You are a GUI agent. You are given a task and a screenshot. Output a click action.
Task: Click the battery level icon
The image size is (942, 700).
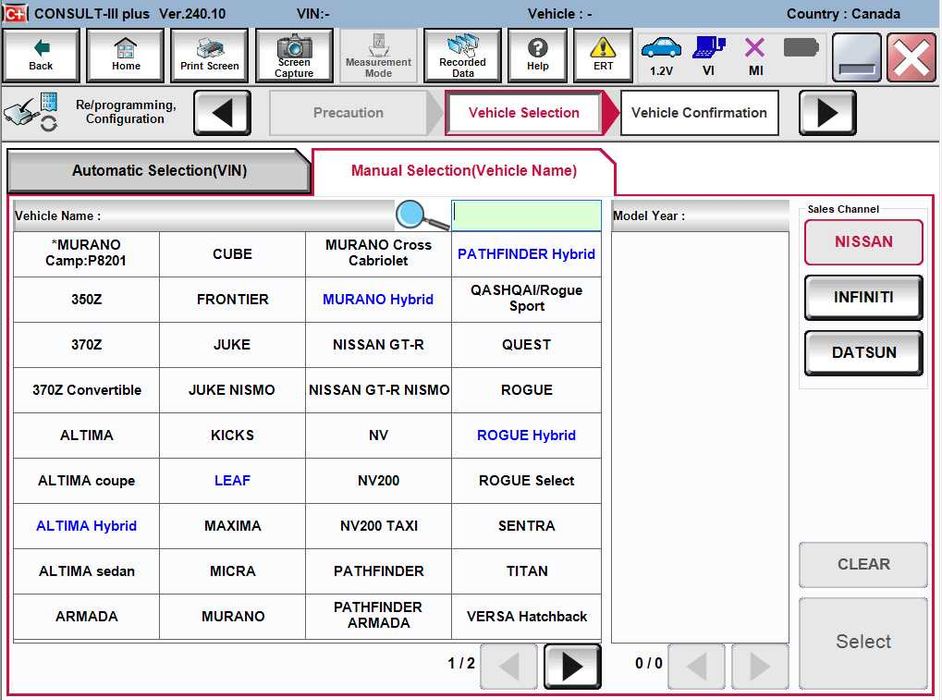pos(801,47)
